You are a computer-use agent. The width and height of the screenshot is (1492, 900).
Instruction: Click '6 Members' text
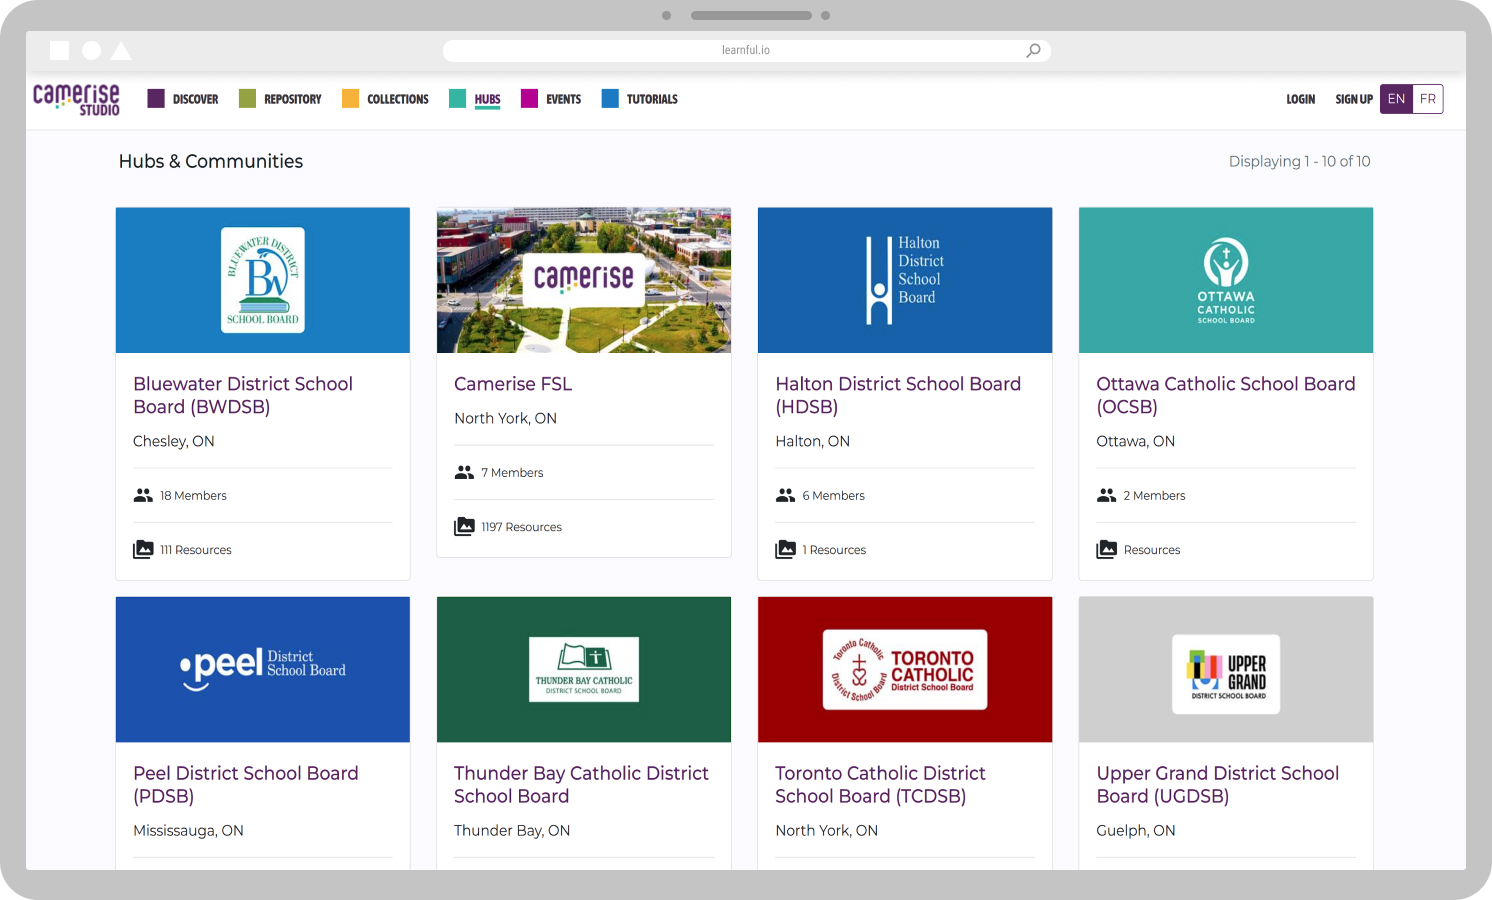[833, 495]
